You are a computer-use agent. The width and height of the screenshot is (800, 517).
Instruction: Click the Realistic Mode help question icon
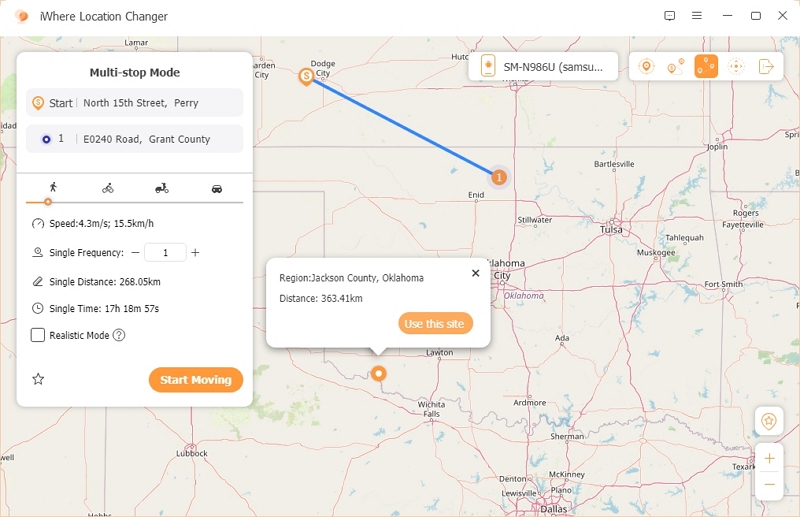point(119,335)
